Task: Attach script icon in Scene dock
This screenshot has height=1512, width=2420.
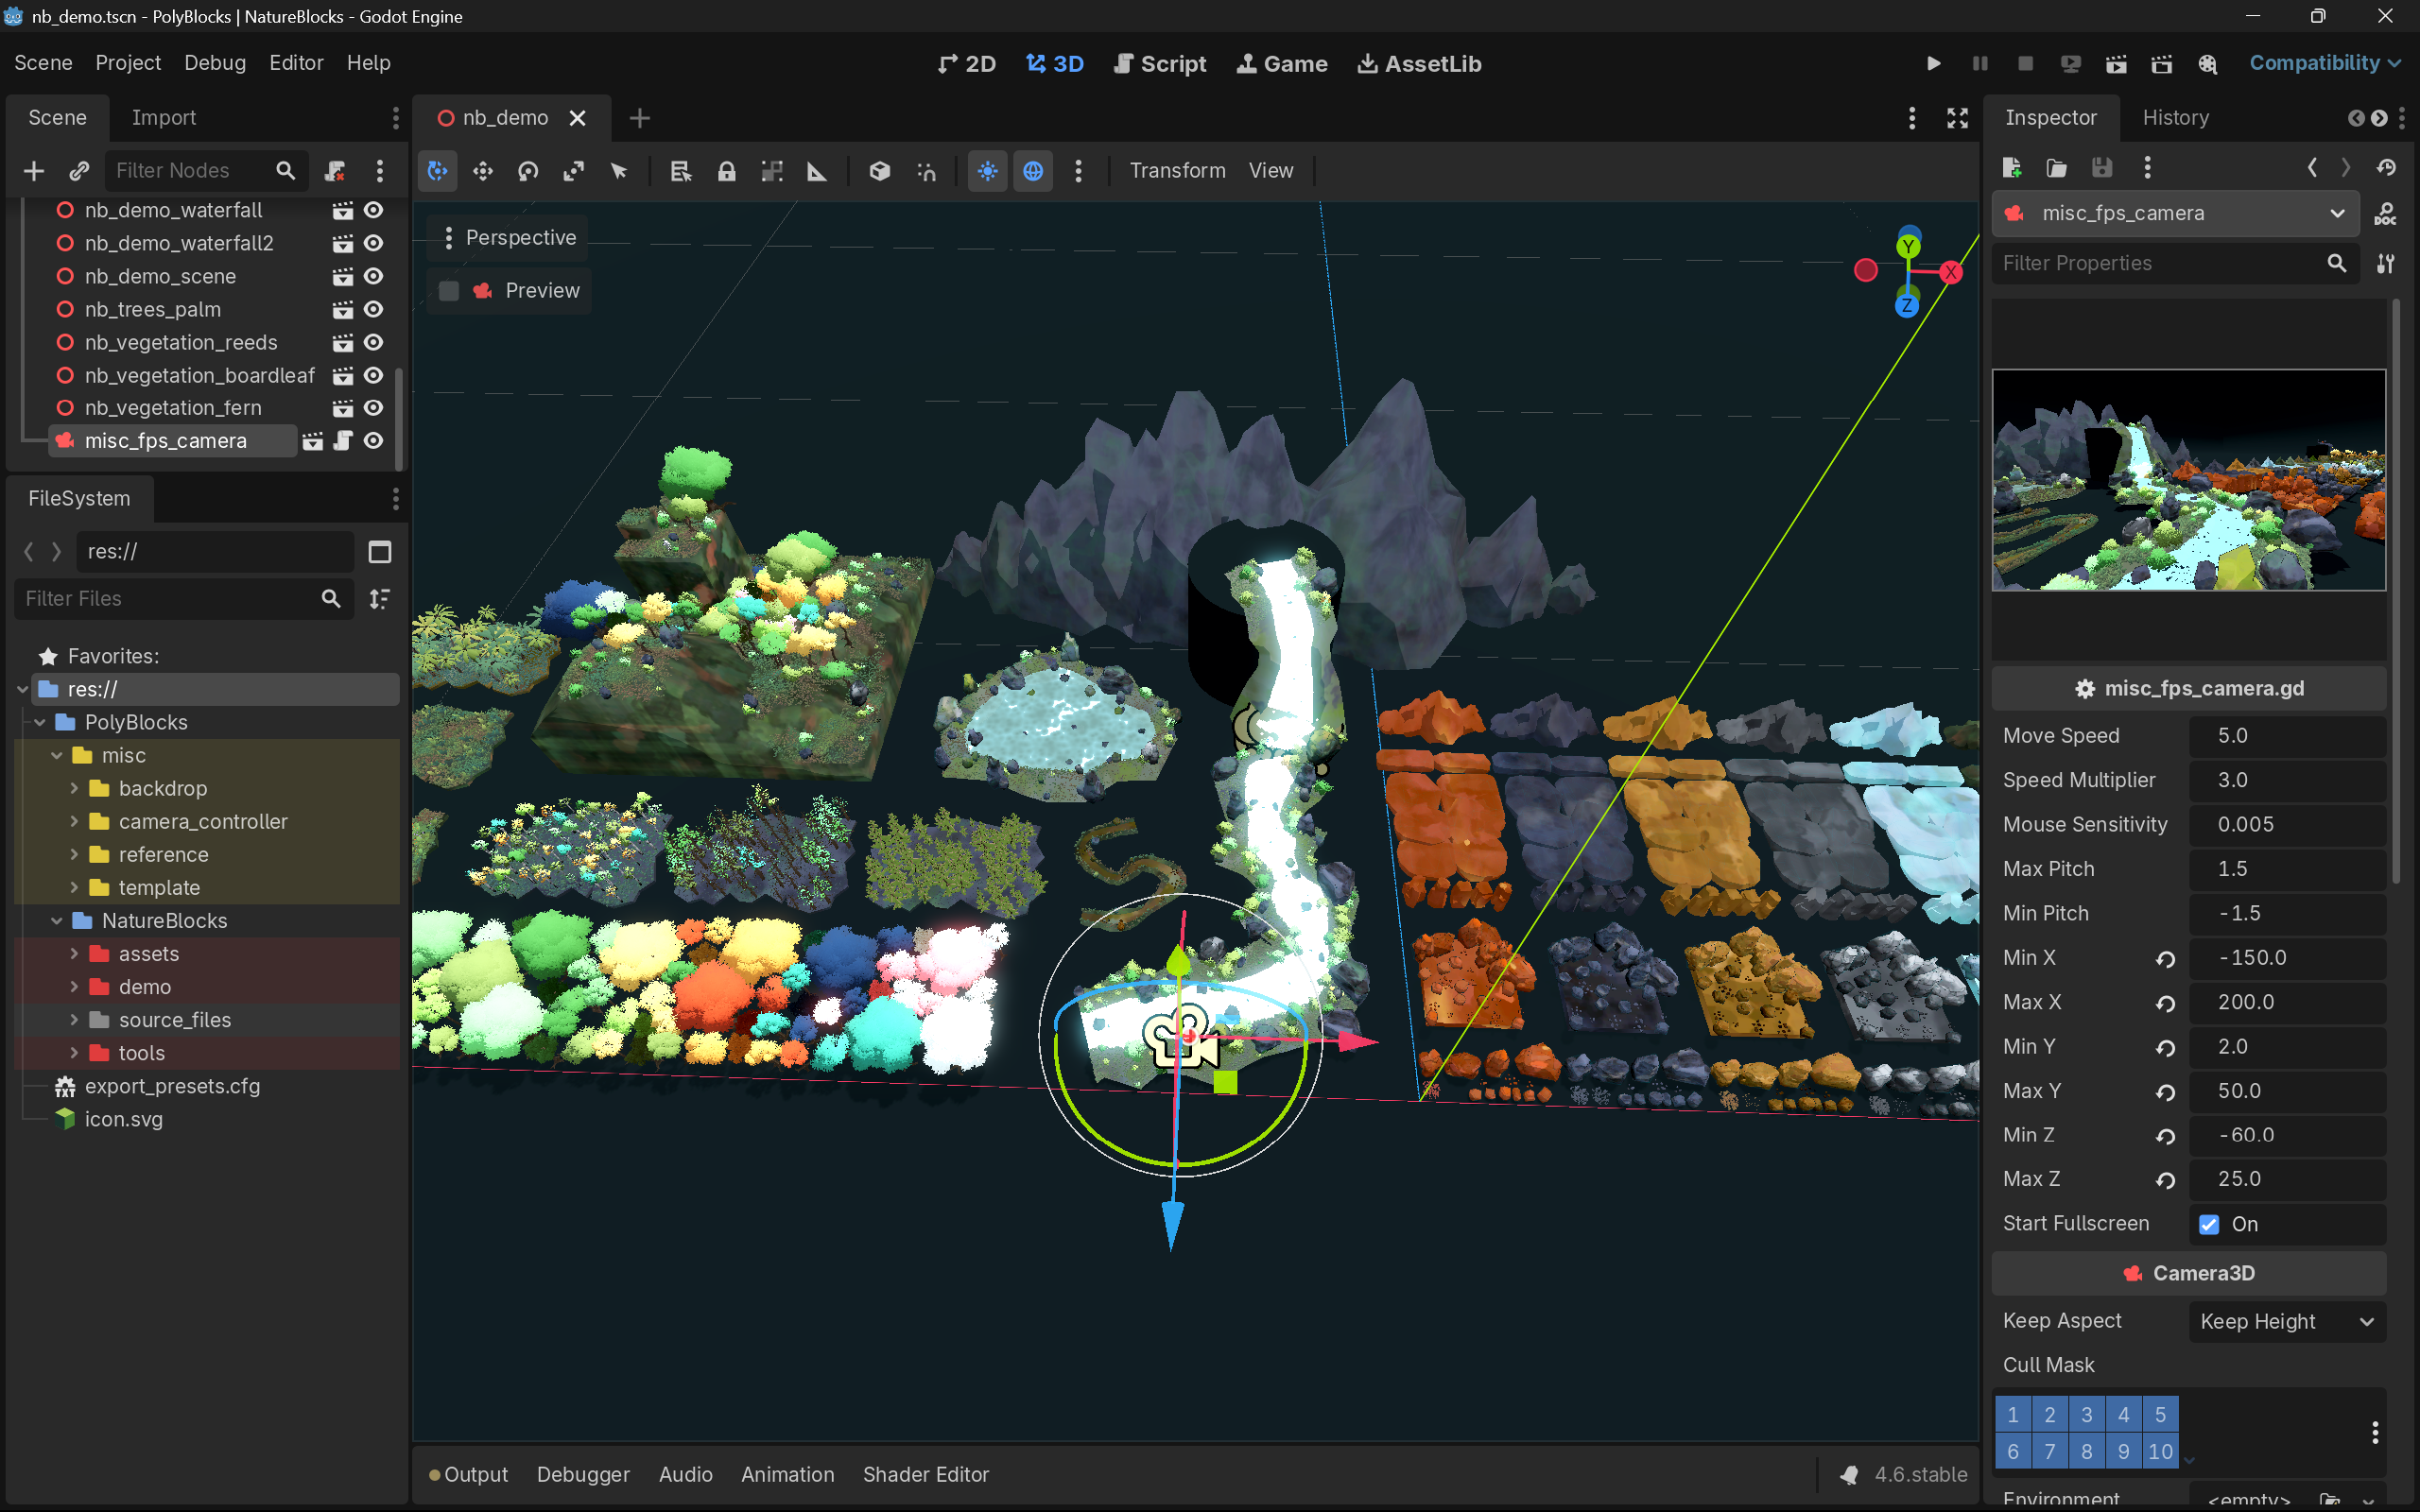Action: click(x=335, y=171)
